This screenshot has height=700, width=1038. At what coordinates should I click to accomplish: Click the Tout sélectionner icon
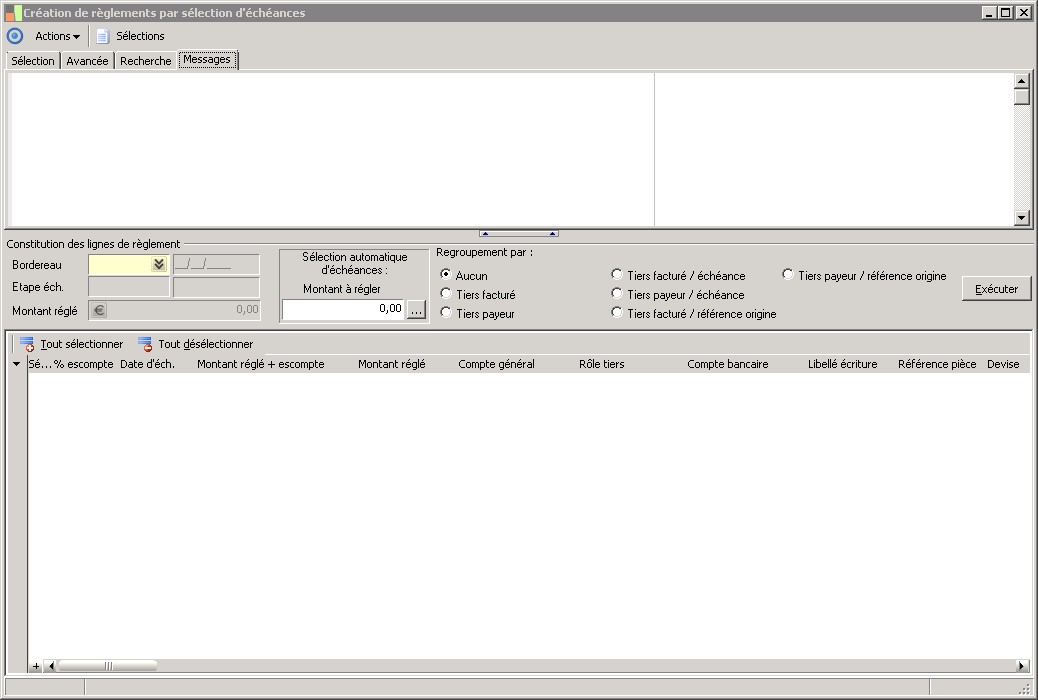26,344
